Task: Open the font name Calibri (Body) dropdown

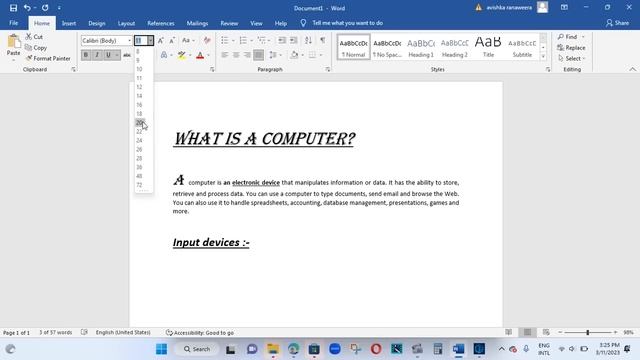Action: (130, 40)
